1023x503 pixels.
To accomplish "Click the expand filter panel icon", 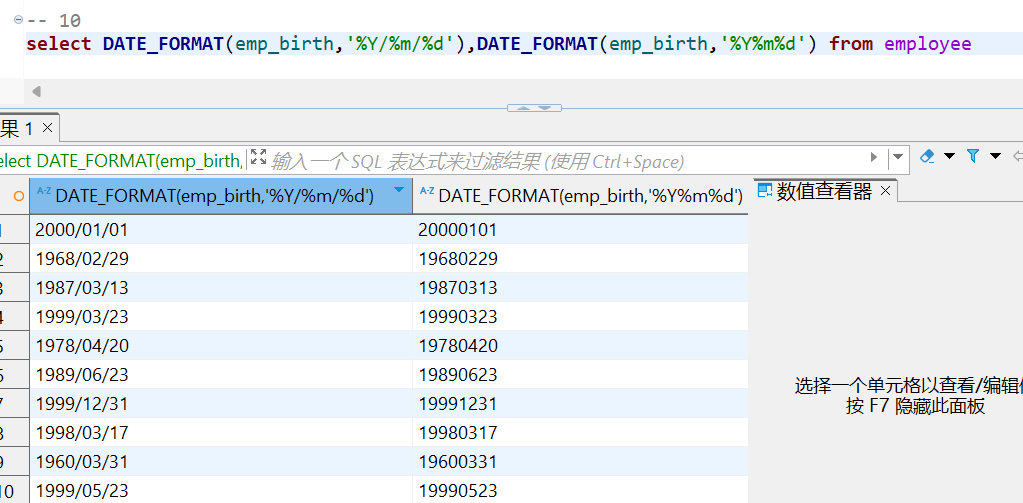I will tap(258, 157).
